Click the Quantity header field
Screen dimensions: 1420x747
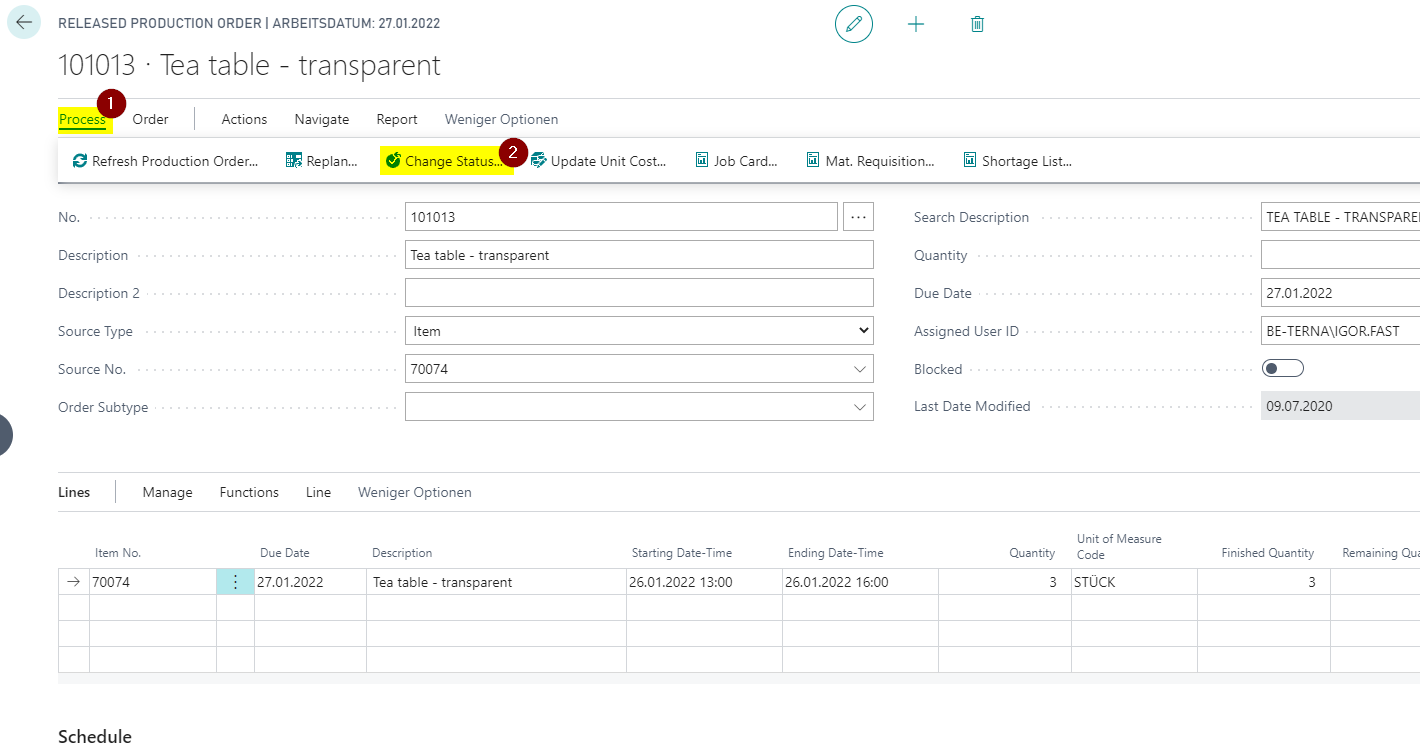[1340, 255]
